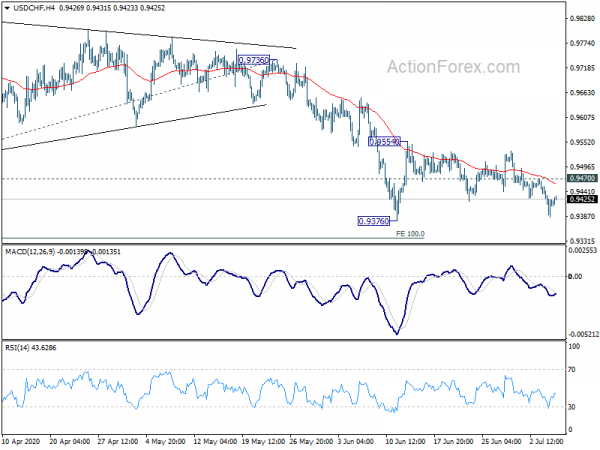Click the 0.94965 price axis value

click(582, 167)
